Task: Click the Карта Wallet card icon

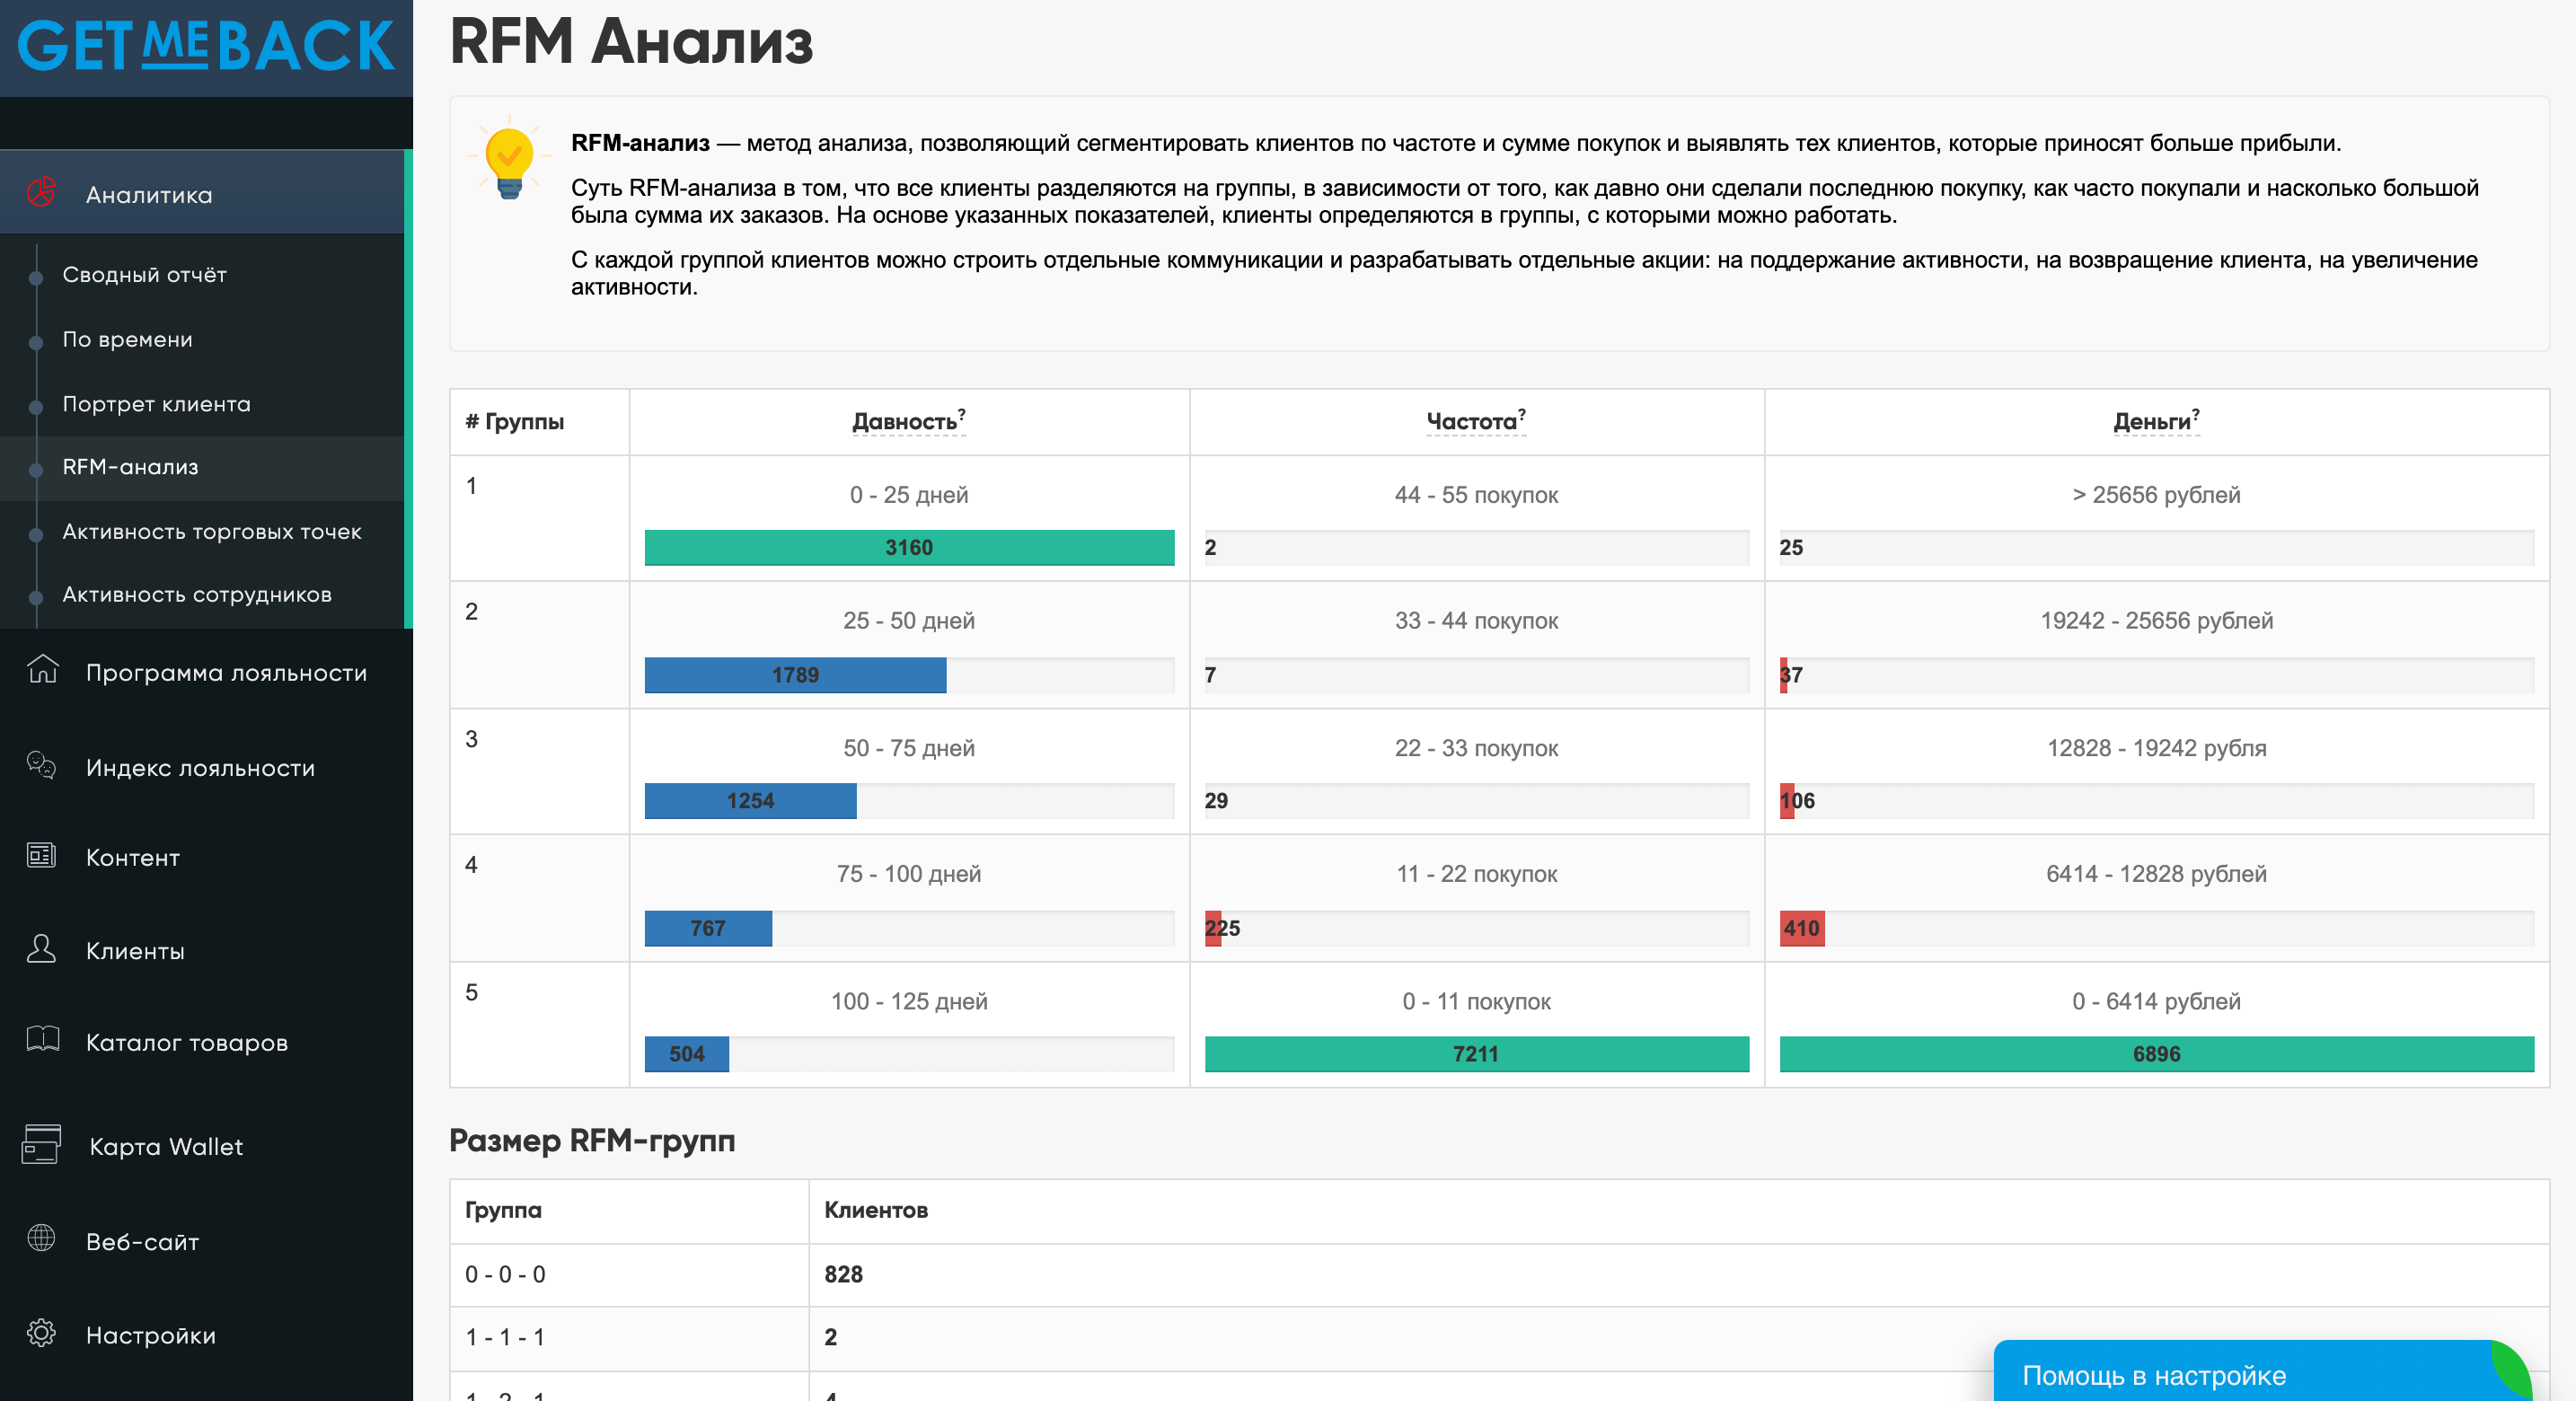Action: pos(41,1143)
